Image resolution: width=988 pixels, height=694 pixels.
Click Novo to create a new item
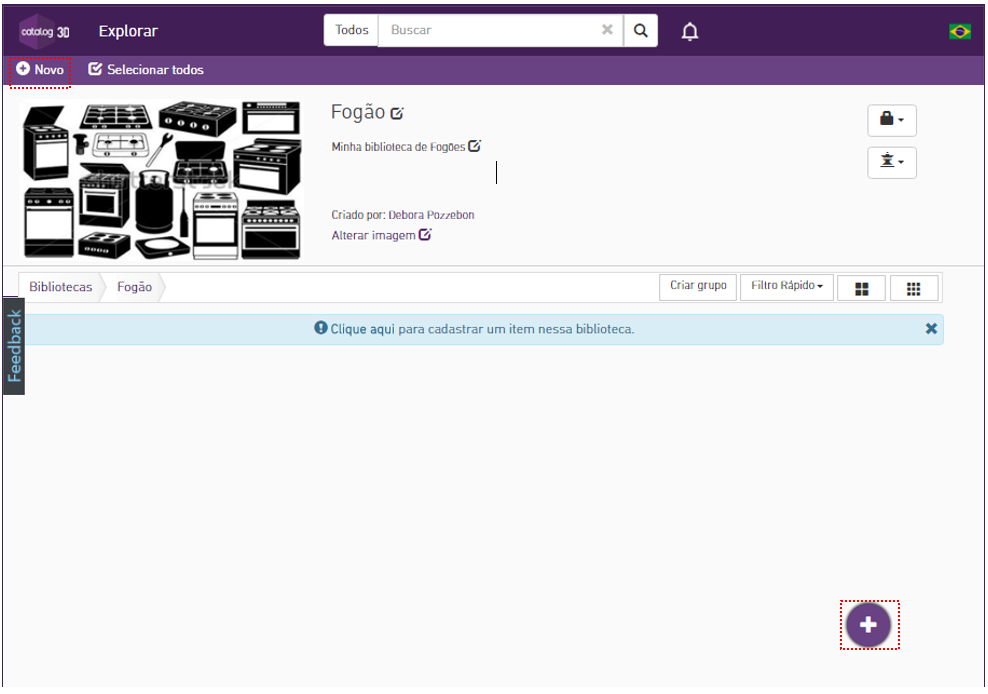(40, 69)
